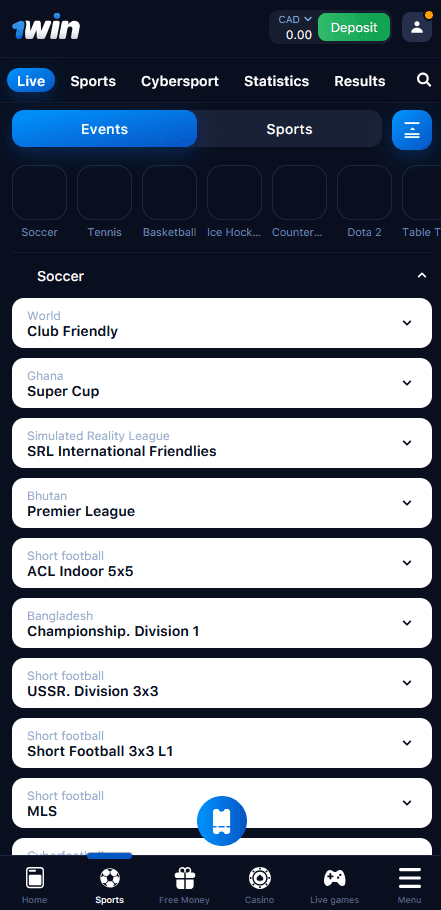Open the Statistics tab
441x910 pixels.
(276, 81)
